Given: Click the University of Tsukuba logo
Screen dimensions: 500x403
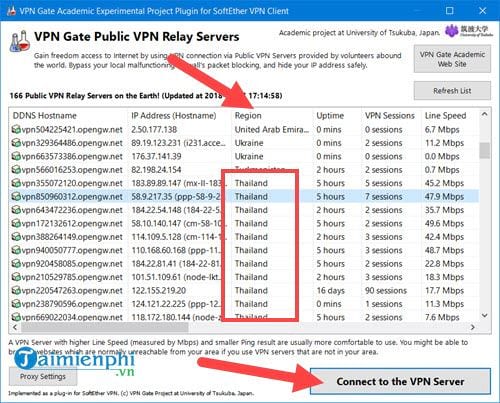Looking at the screenshot, I should (468, 31).
